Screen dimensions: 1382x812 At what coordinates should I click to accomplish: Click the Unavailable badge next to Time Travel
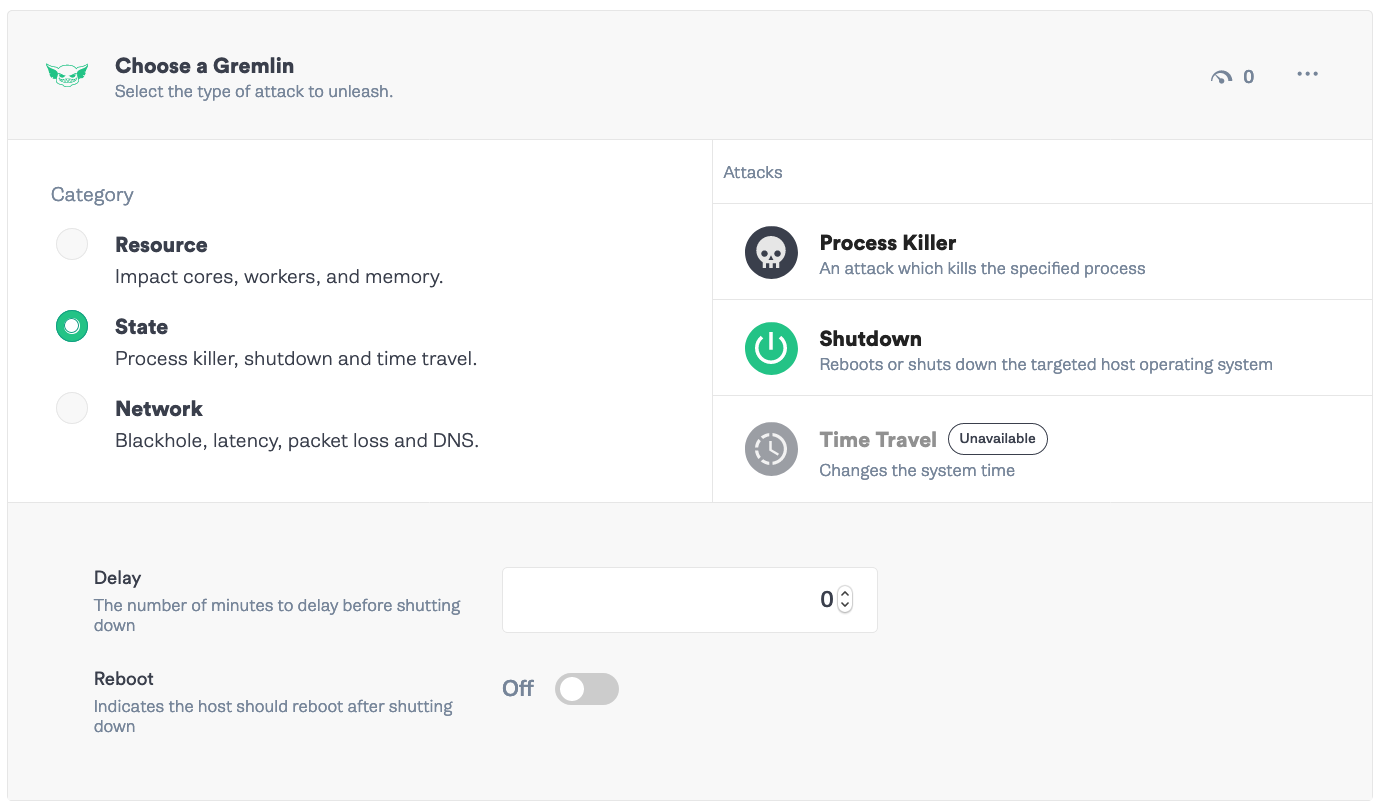(998, 439)
